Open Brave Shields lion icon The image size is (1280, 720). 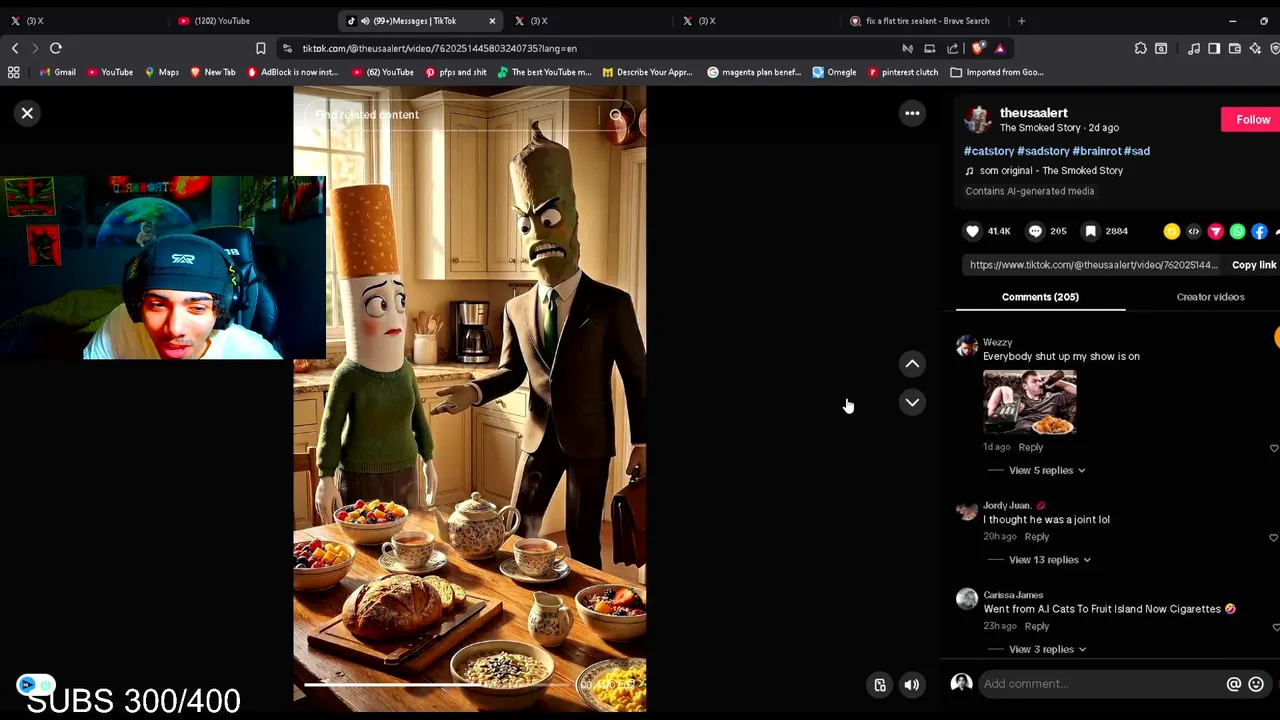[x=977, y=48]
